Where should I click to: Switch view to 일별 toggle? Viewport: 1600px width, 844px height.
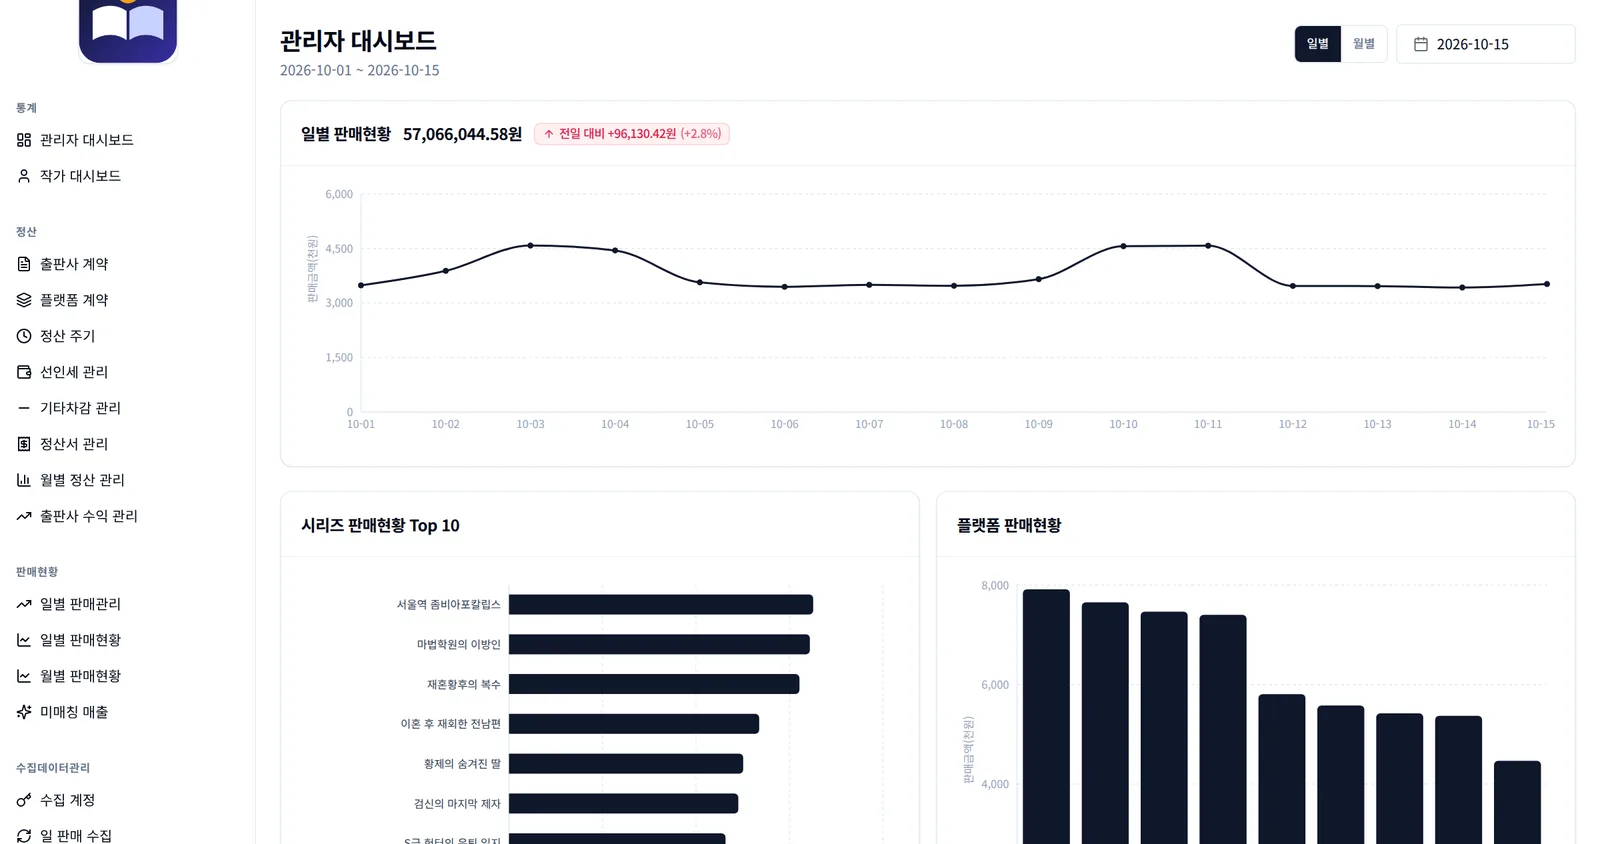1318,44
